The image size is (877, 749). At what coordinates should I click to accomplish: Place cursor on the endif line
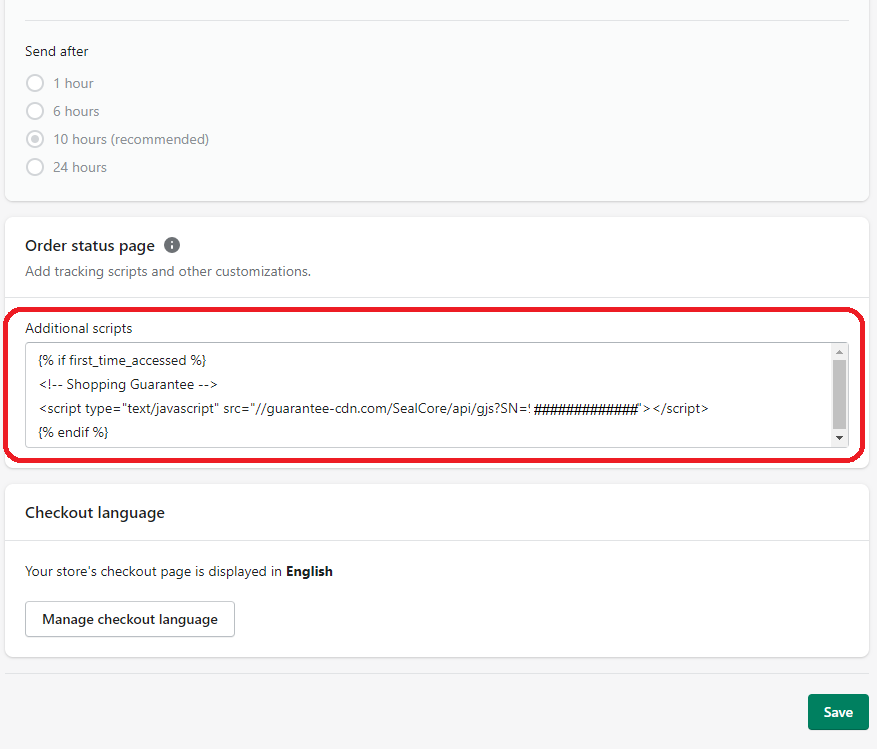(73, 432)
